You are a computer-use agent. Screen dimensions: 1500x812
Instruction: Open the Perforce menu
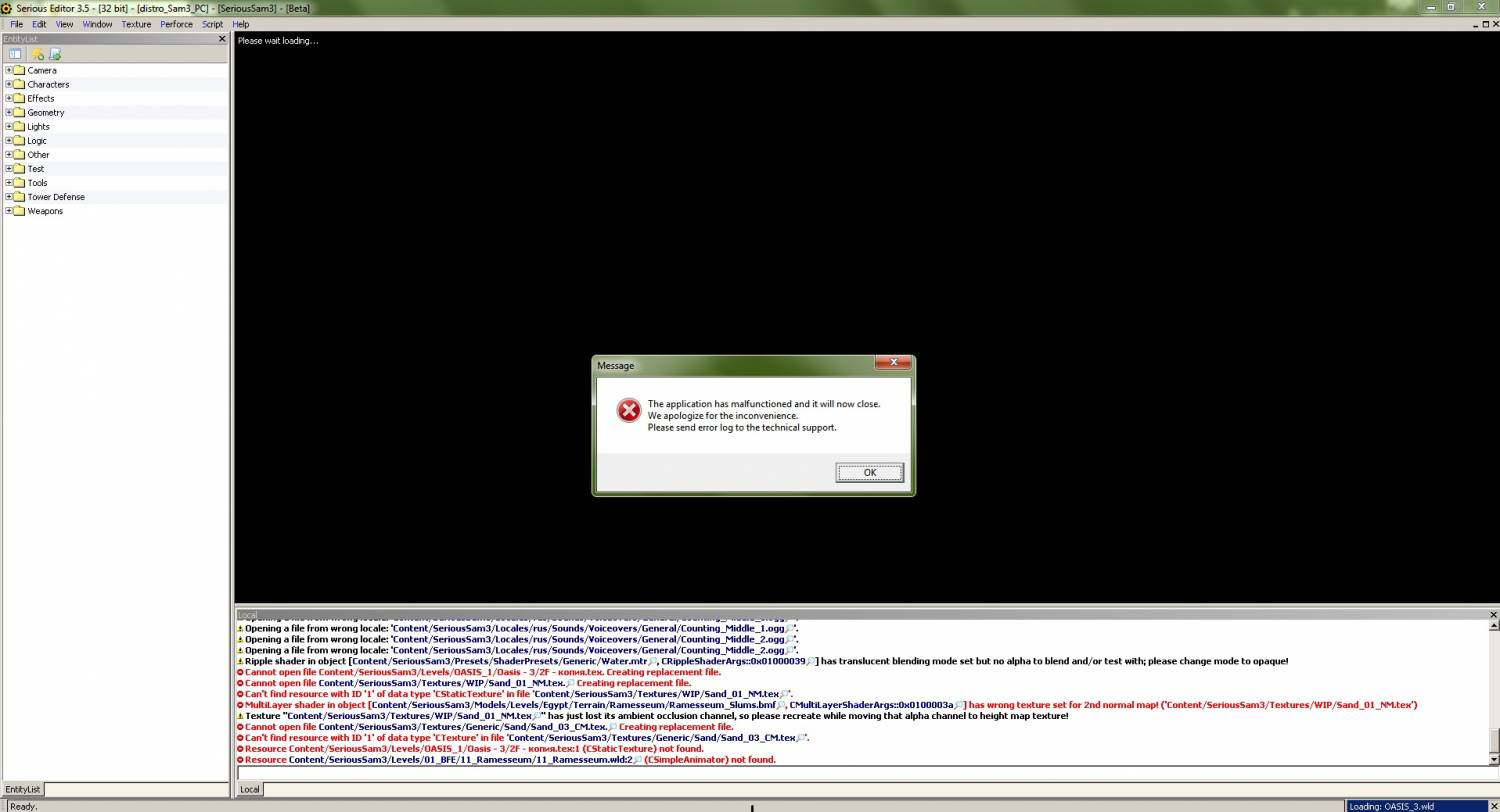pos(176,24)
